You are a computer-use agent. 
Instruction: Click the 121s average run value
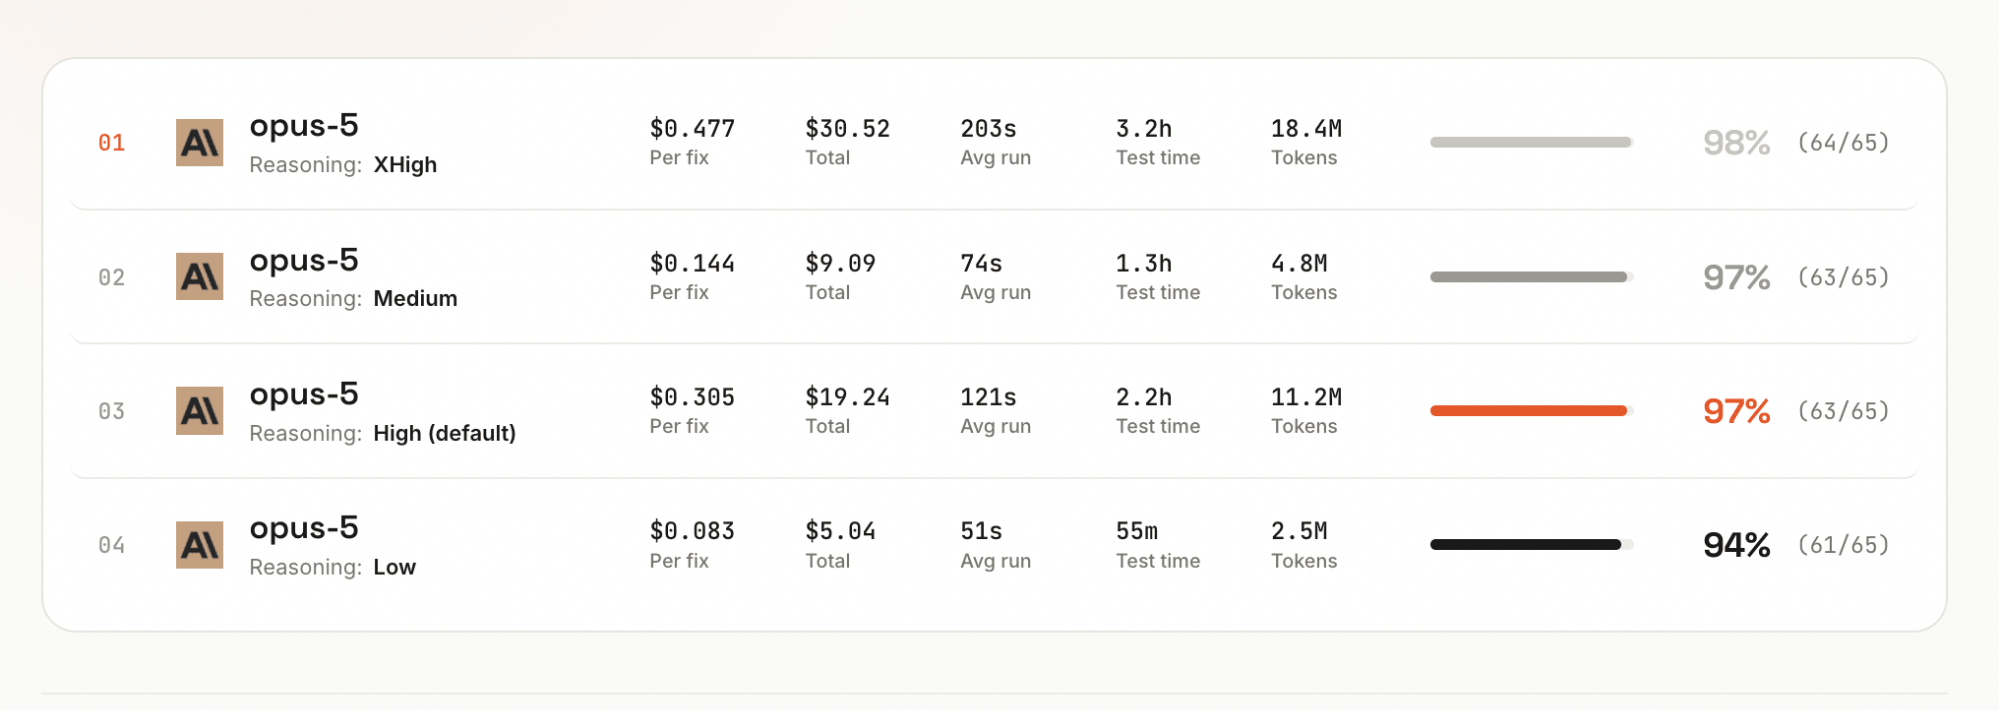(988, 397)
